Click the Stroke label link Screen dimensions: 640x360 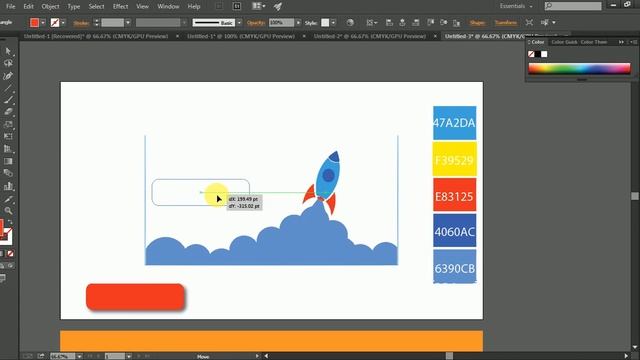pyautogui.click(x=81, y=23)
